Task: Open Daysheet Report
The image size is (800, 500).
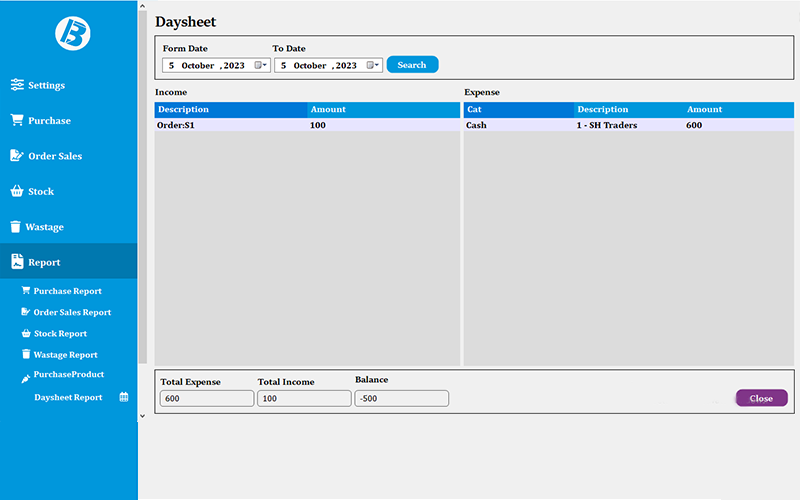Action: 68,397
